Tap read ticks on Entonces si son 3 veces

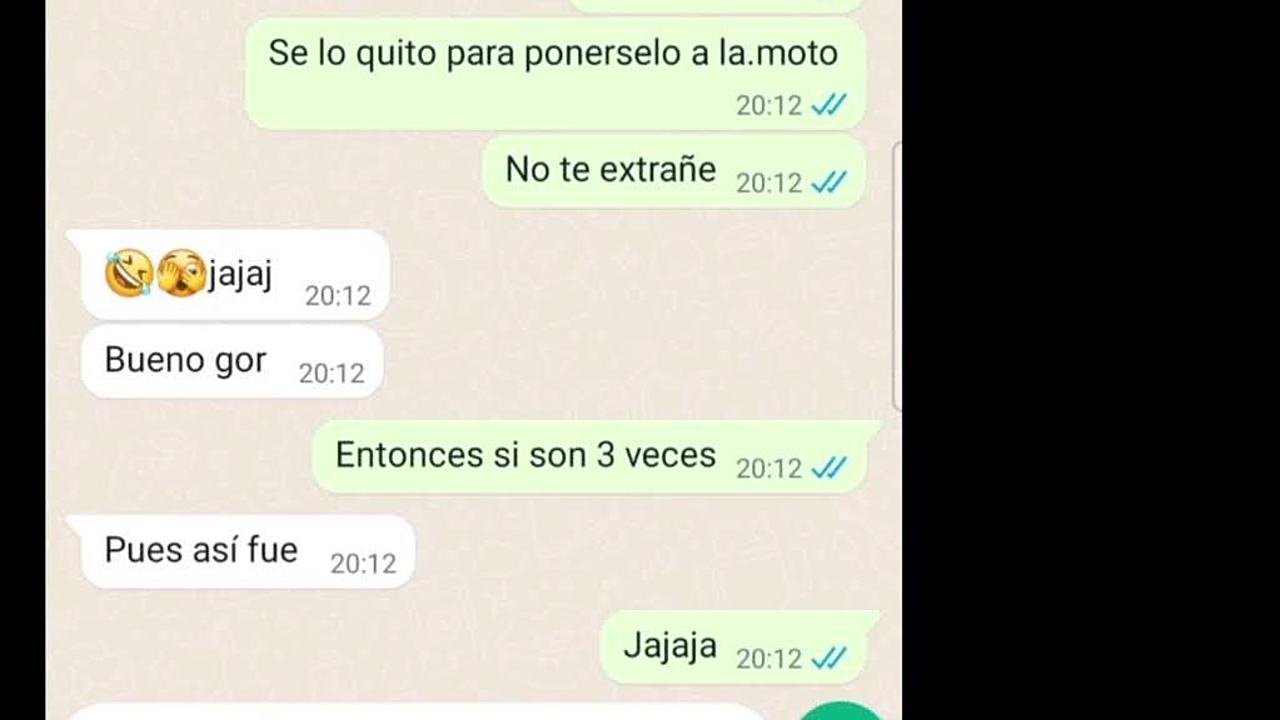point(829,467)
